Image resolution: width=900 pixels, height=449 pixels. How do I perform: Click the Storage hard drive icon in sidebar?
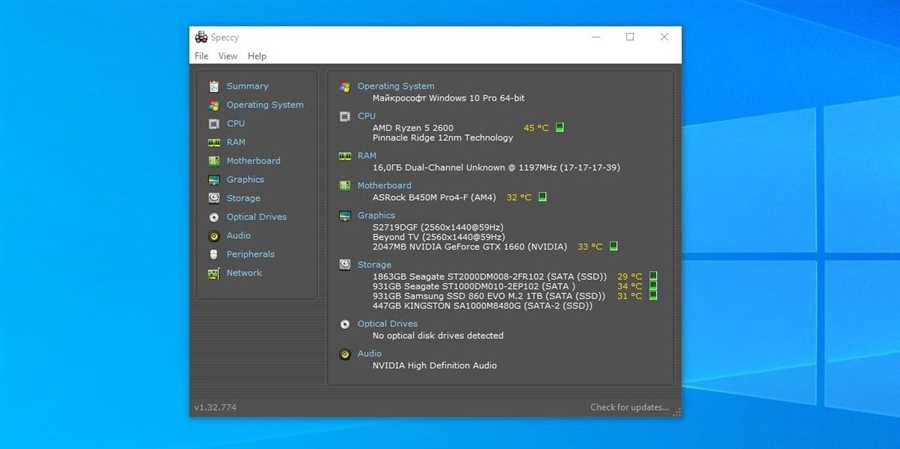point(214,198)
